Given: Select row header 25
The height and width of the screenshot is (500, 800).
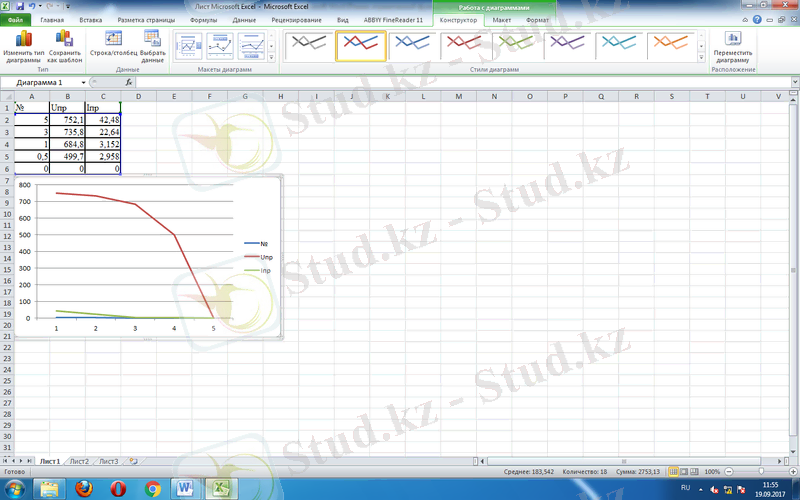Looking at the screenshot, I should 7,381.
